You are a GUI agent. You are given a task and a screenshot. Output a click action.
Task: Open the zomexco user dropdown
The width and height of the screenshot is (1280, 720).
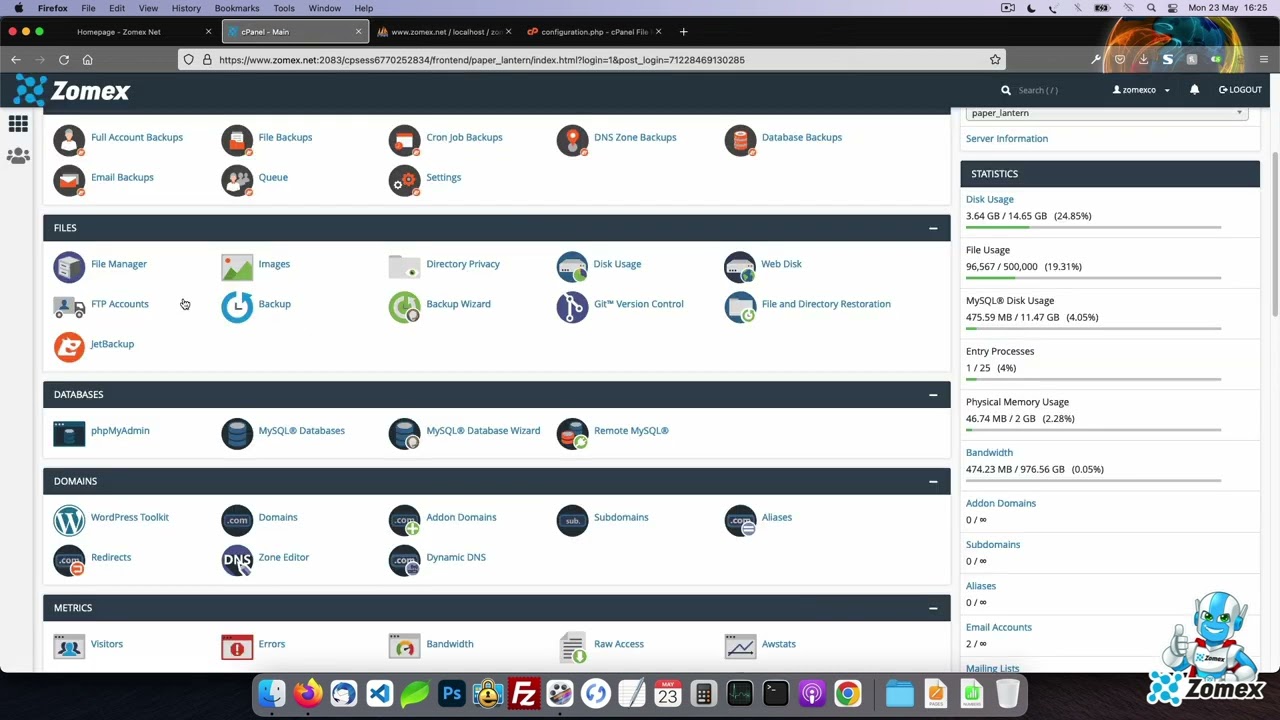1141,90
